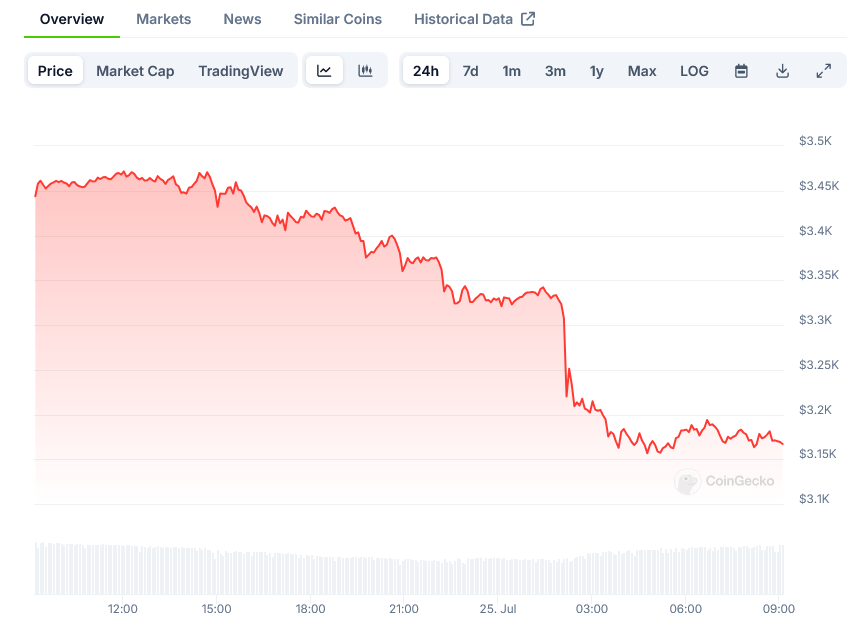Open the calendar date range picker
Image resolution: width=847 pixels, height=629 pixels.
(x=741, y=71)
